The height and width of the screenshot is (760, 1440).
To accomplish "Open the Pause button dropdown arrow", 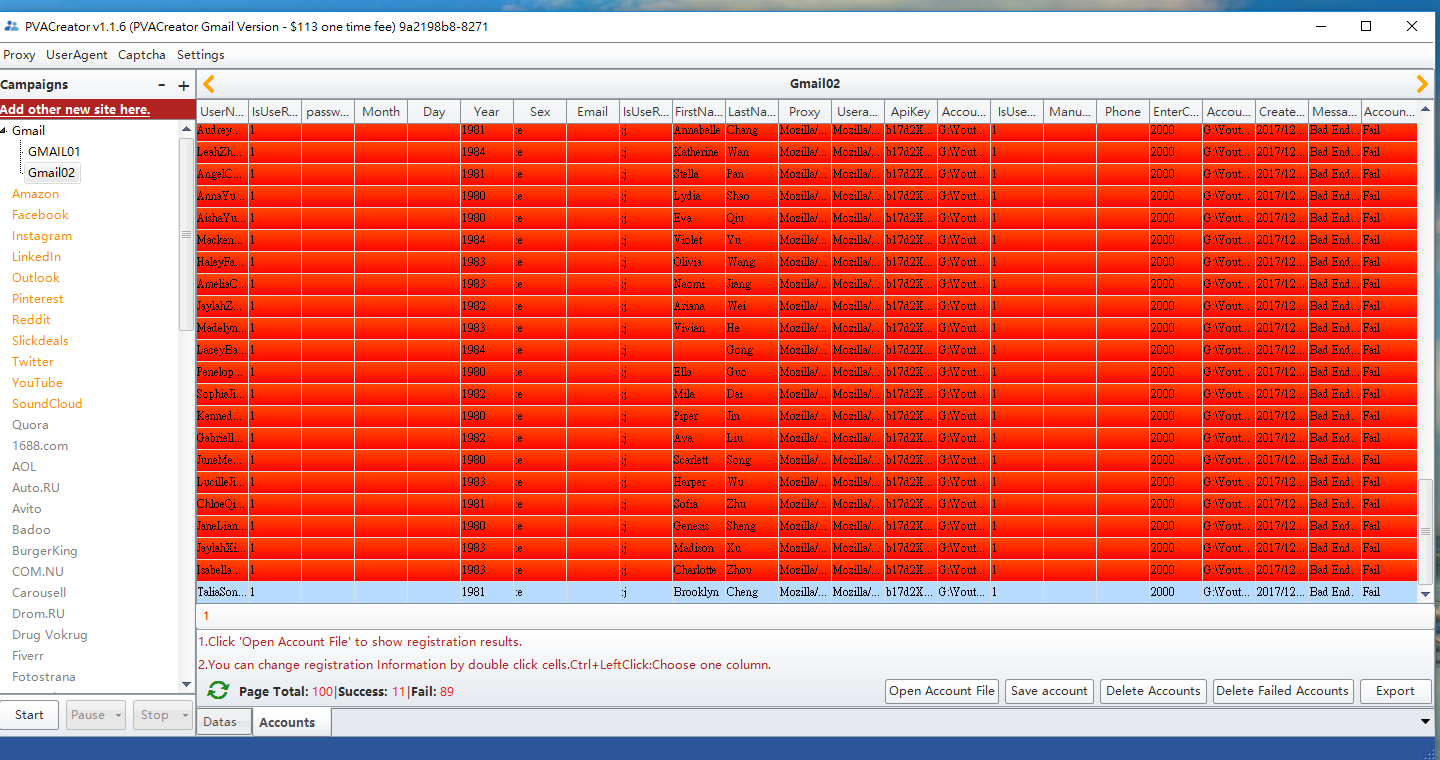I will click(119, 715).
